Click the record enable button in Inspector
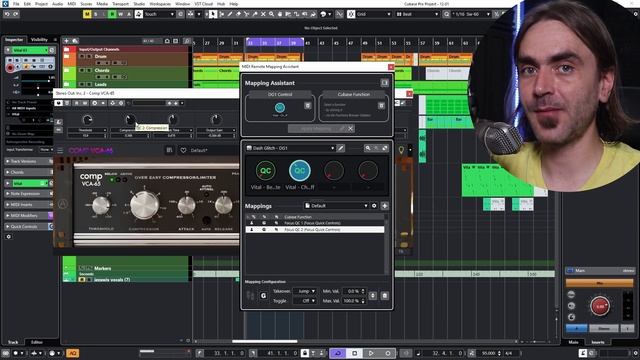640x360 pixels. pos(10,68)
